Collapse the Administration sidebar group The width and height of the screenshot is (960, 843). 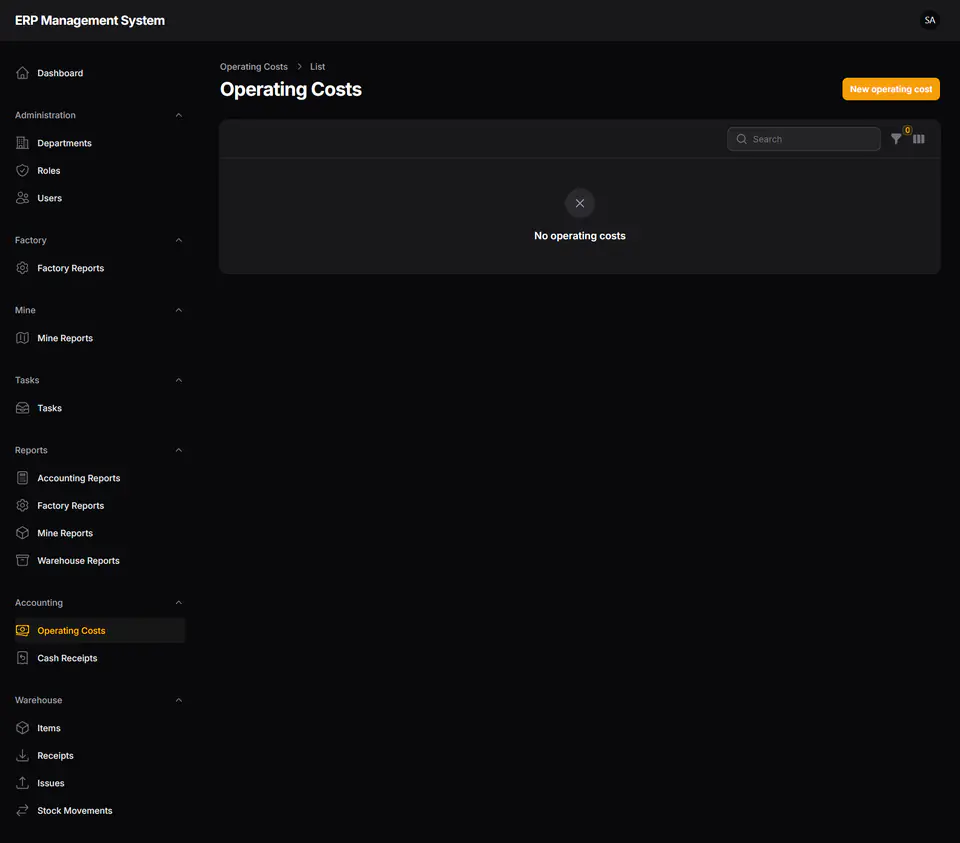tap(179, 115)
